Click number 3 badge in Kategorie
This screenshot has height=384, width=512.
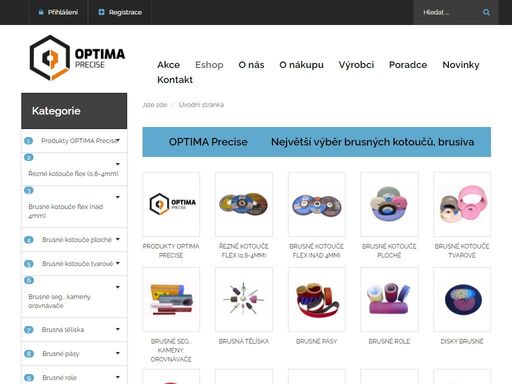[29, 190]
